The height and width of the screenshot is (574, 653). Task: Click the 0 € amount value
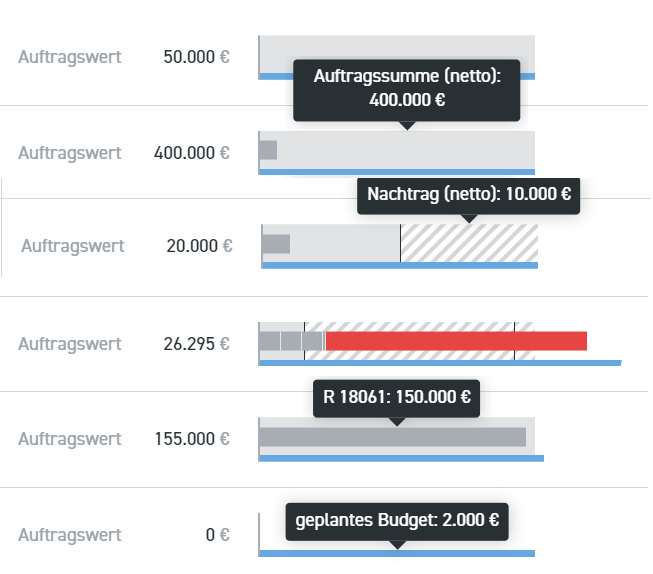tap(217, 535)
